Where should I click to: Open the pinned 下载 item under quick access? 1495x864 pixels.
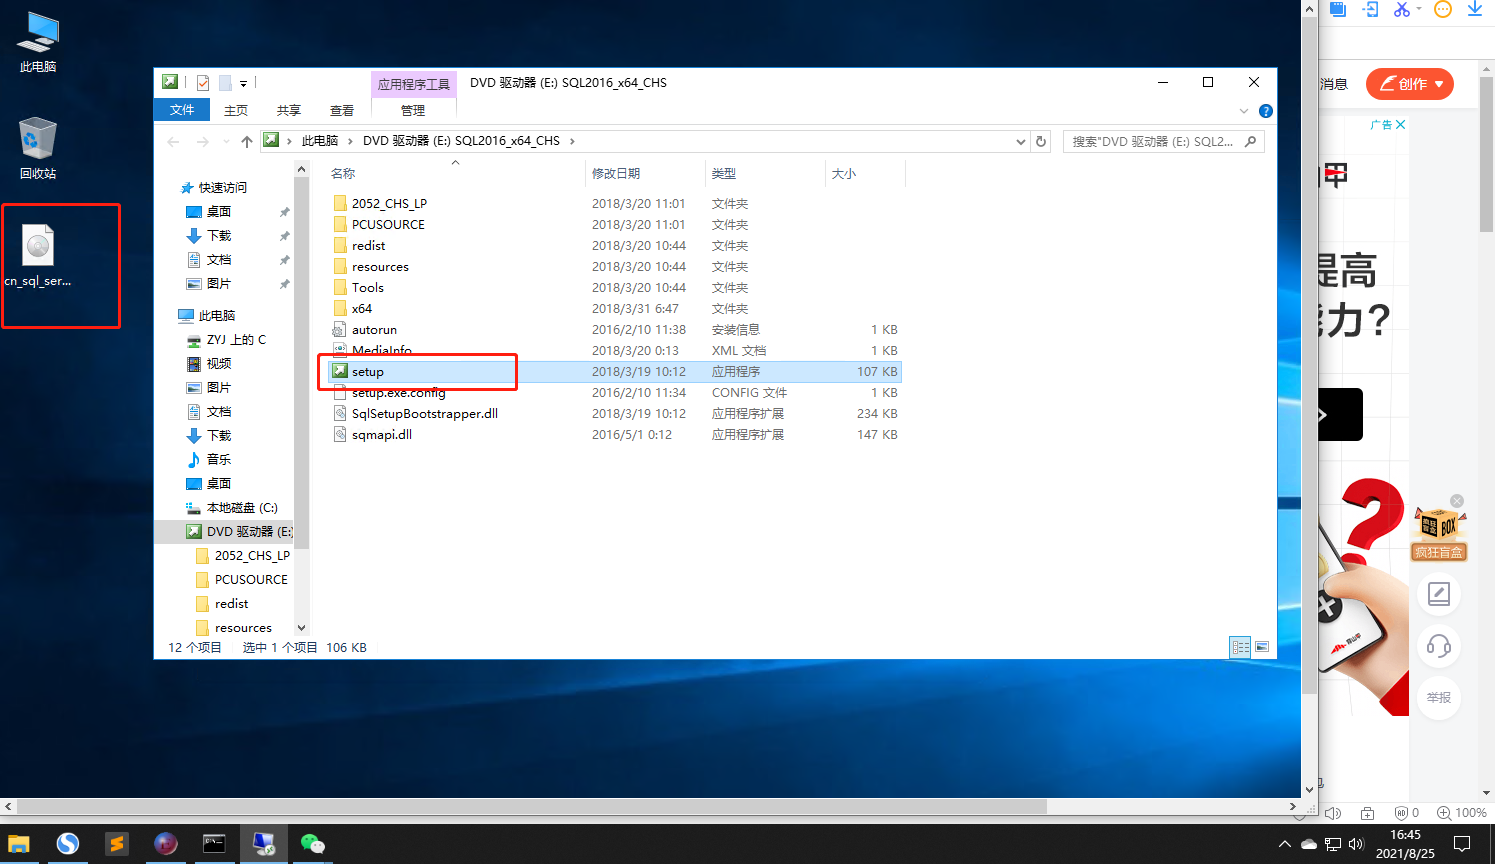click(x=219, y=235)
